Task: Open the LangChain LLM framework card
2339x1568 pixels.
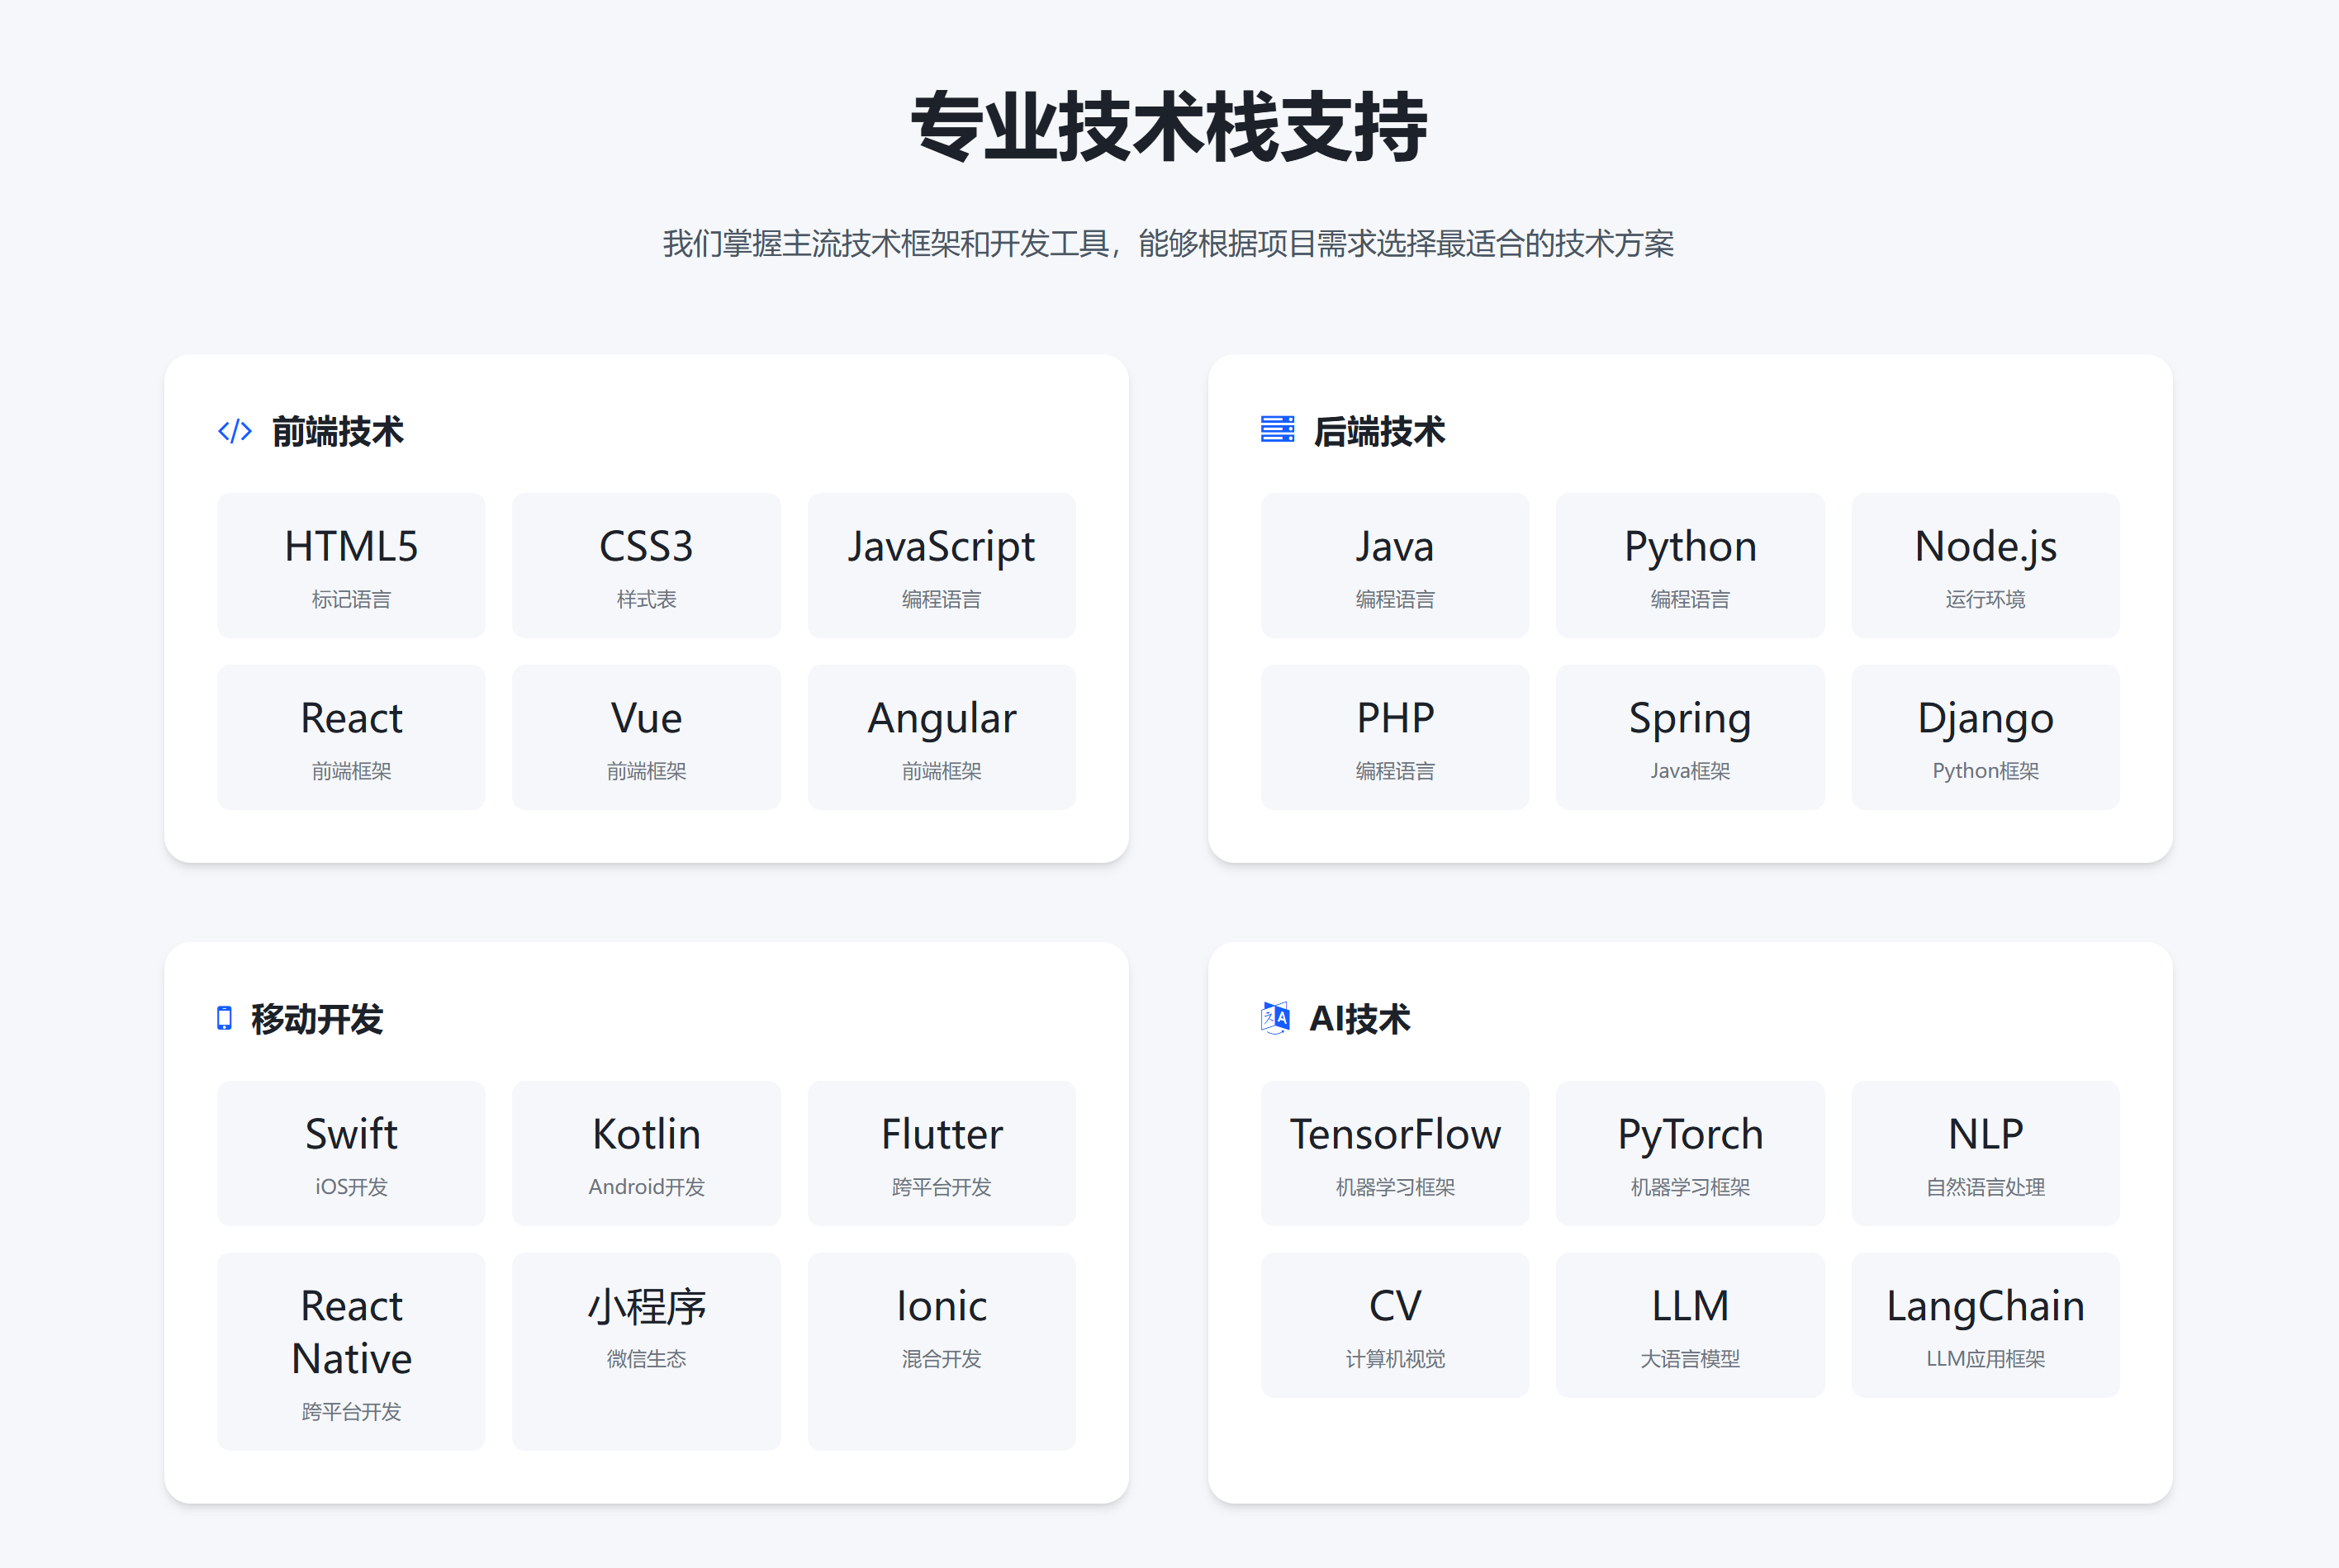Action: pyautogui.click(x=1985, y=1325)
